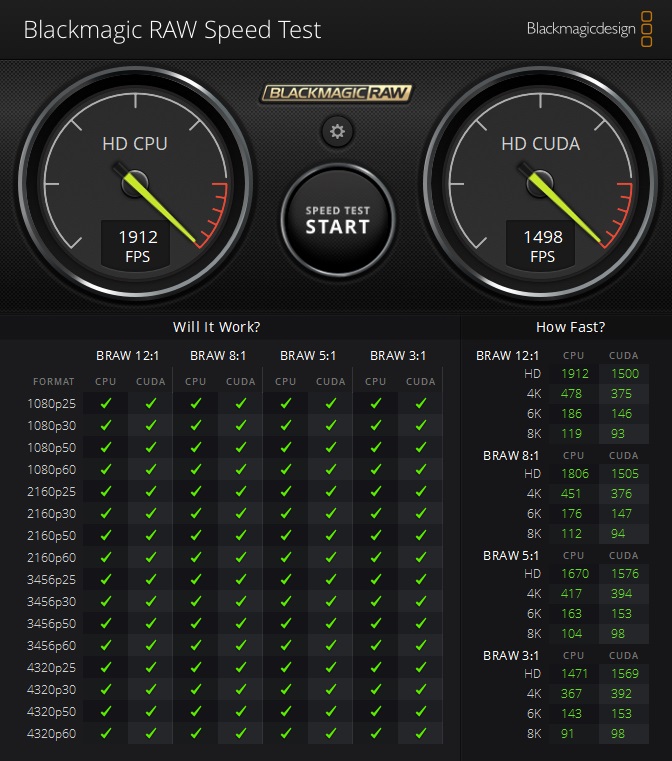This screenshot has height=761, width=672.
Task: Click the 1080p25 BRAW 3:1 CUDA checkmark
Action: click(421, 403)
